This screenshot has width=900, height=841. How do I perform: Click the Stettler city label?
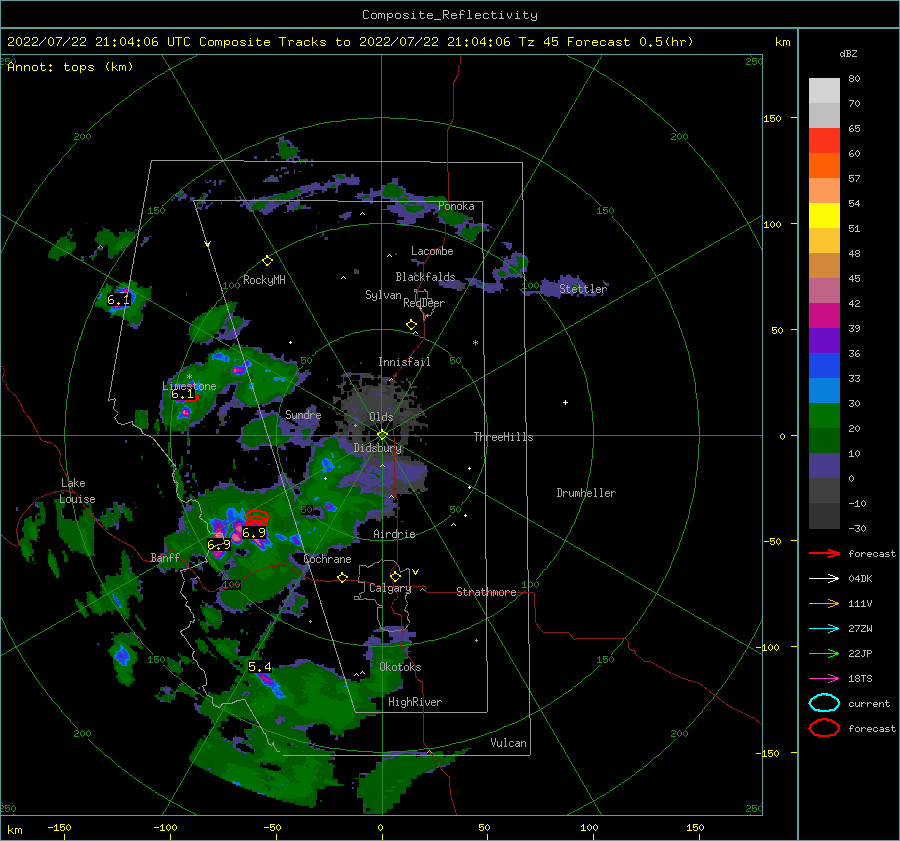[583, 289]
